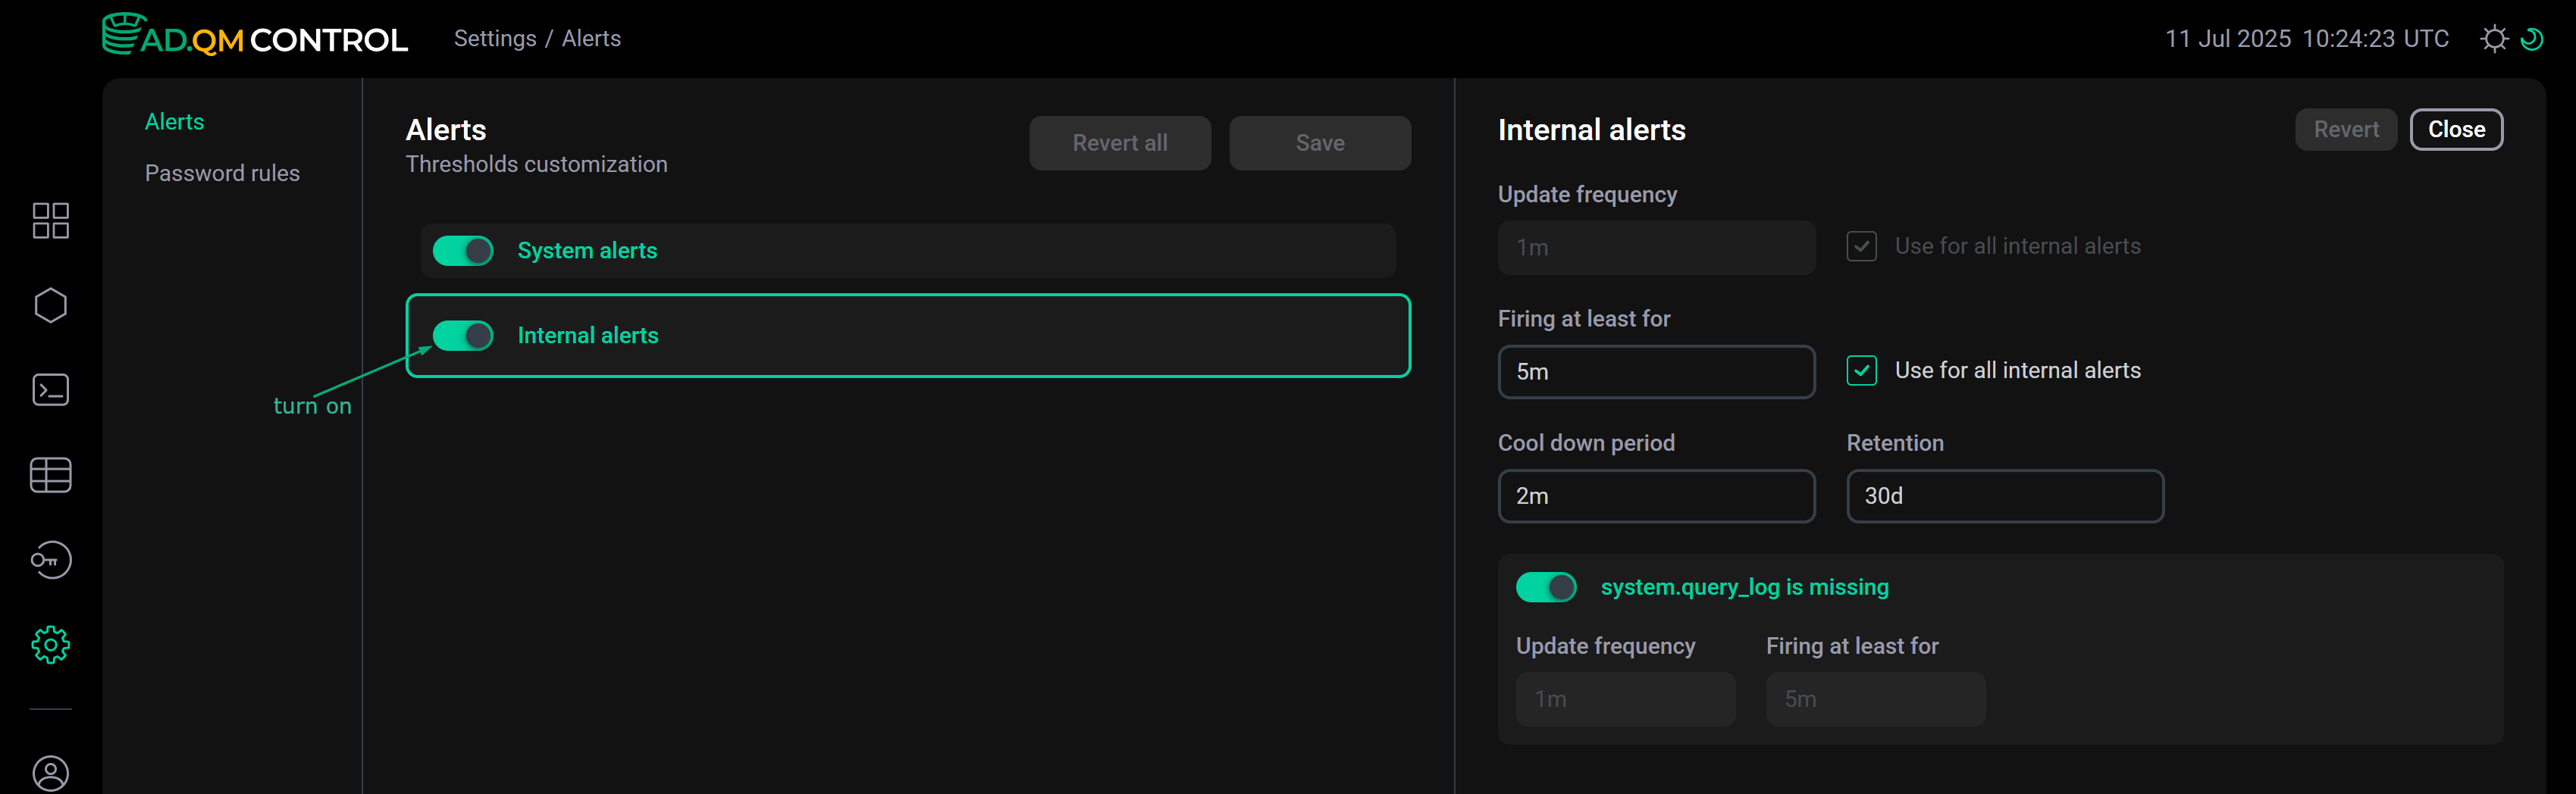Screen dimensions: 2576x794
Task: Select the table browser icon in sidebar
Action: (50, 475)
